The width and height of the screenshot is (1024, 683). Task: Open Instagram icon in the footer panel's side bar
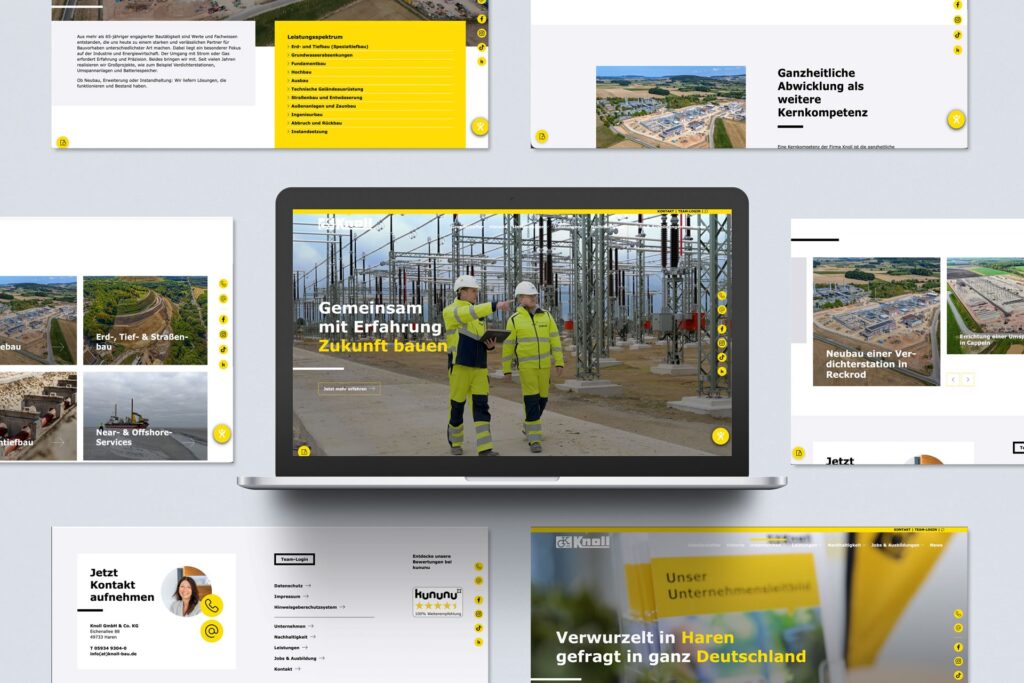click(479, 614)
